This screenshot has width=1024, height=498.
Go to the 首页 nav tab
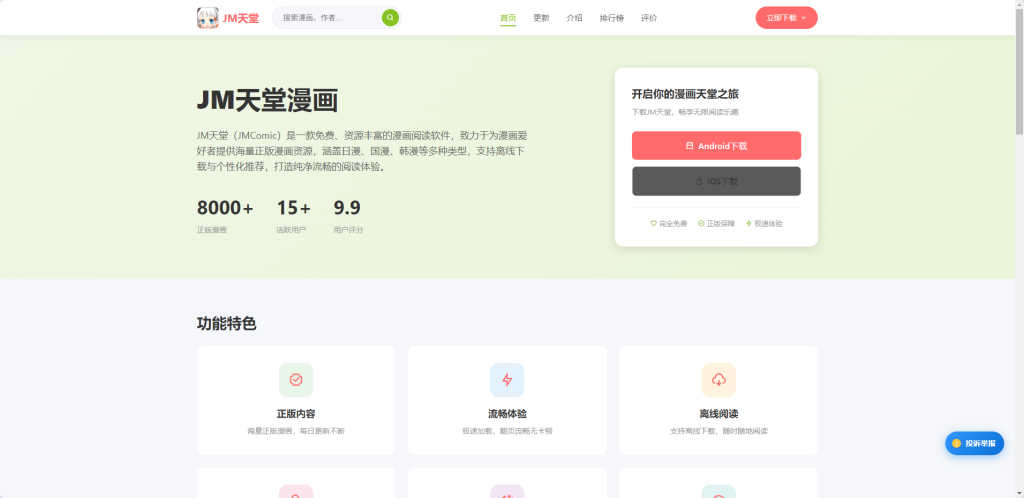click(508, 18)
